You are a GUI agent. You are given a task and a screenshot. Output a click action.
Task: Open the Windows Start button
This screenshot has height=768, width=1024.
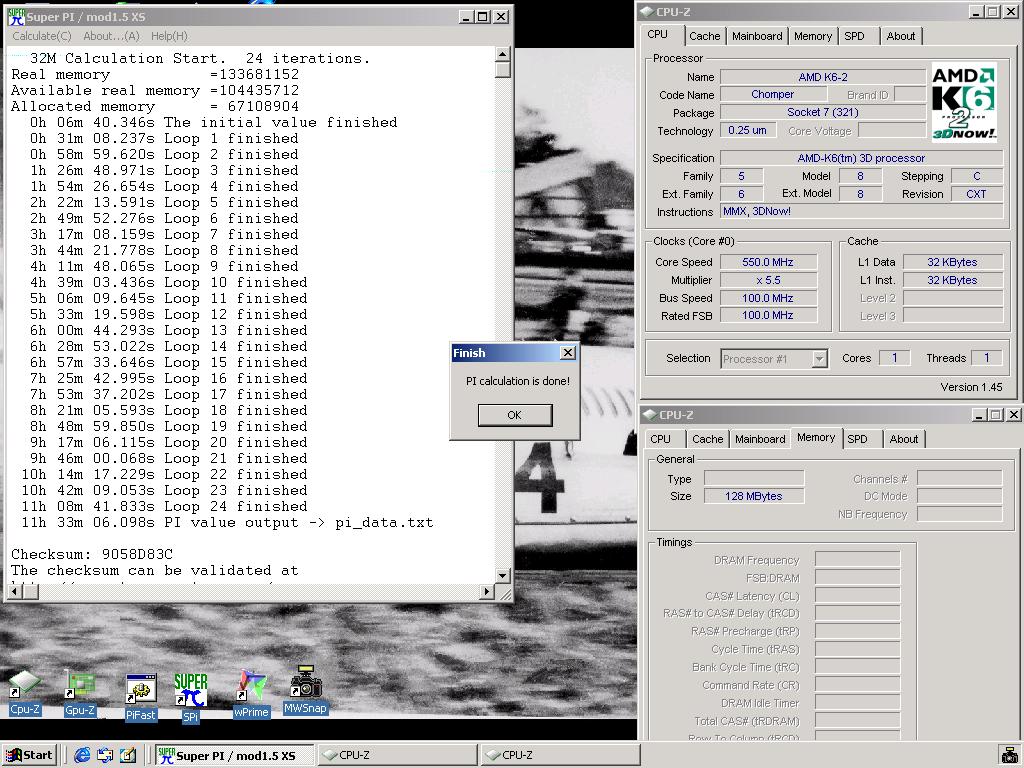(x=29, y=755)
